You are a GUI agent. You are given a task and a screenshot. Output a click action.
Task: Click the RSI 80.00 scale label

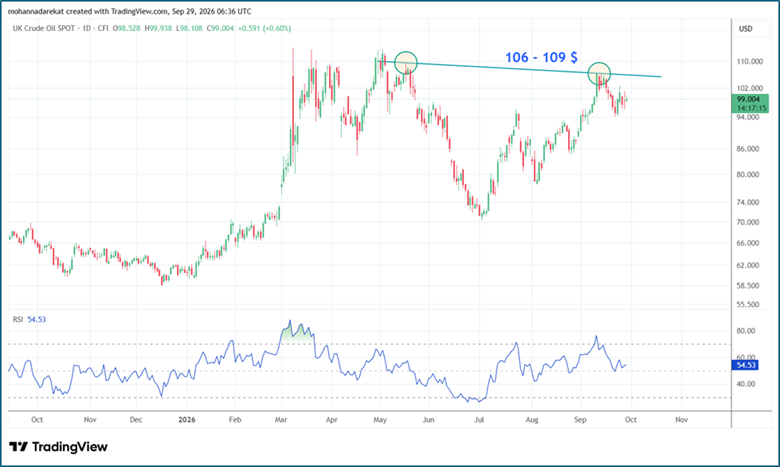(x=746, y=331)
